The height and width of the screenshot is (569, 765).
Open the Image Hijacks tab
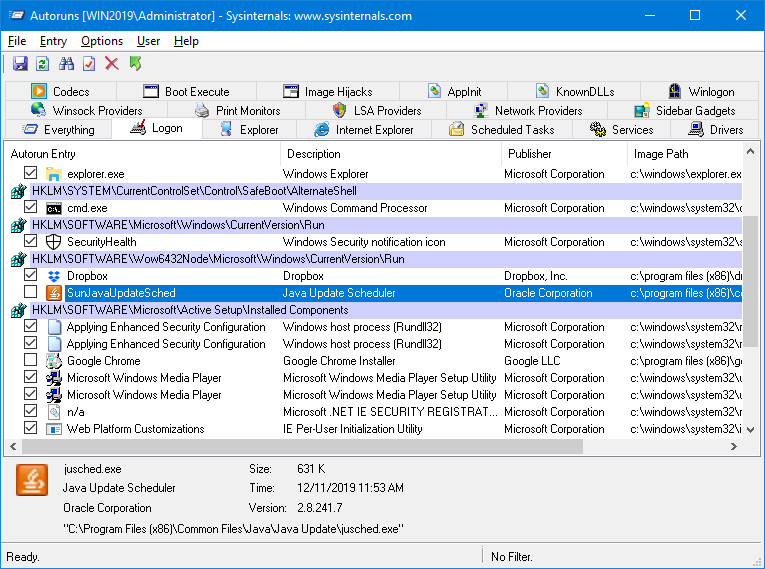328,92
